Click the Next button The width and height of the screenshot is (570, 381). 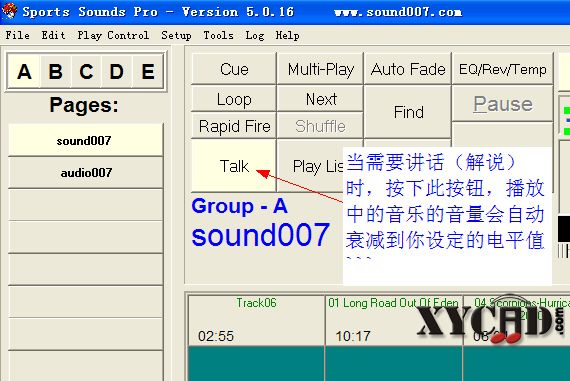pos(321,99)
